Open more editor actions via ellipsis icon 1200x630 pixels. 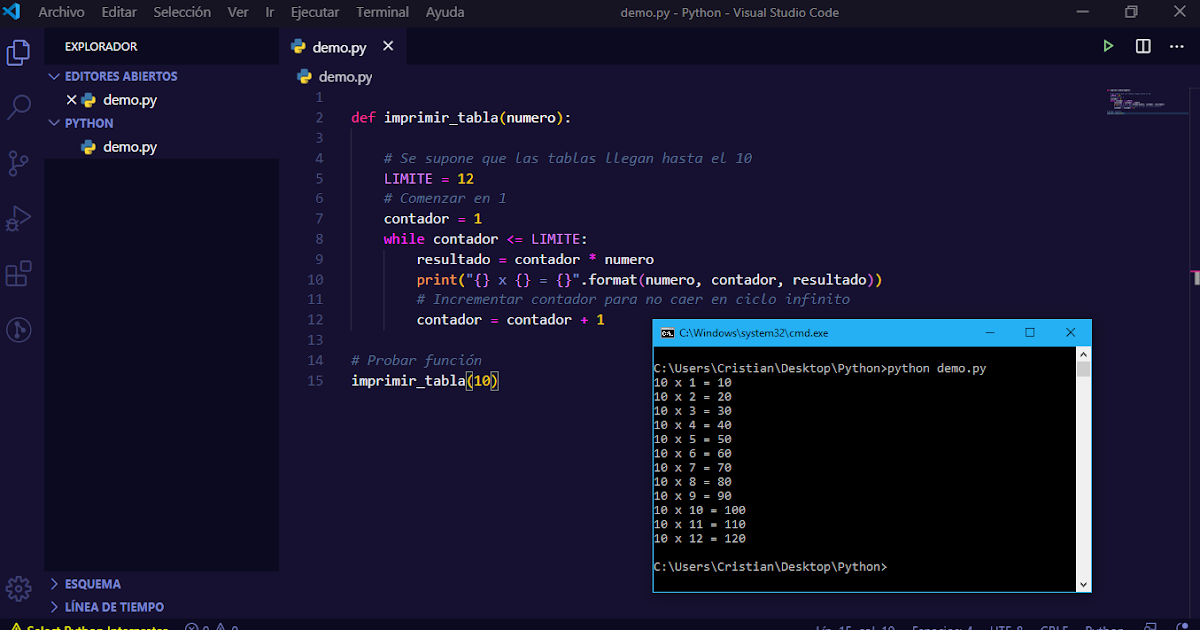[1176, 46]
